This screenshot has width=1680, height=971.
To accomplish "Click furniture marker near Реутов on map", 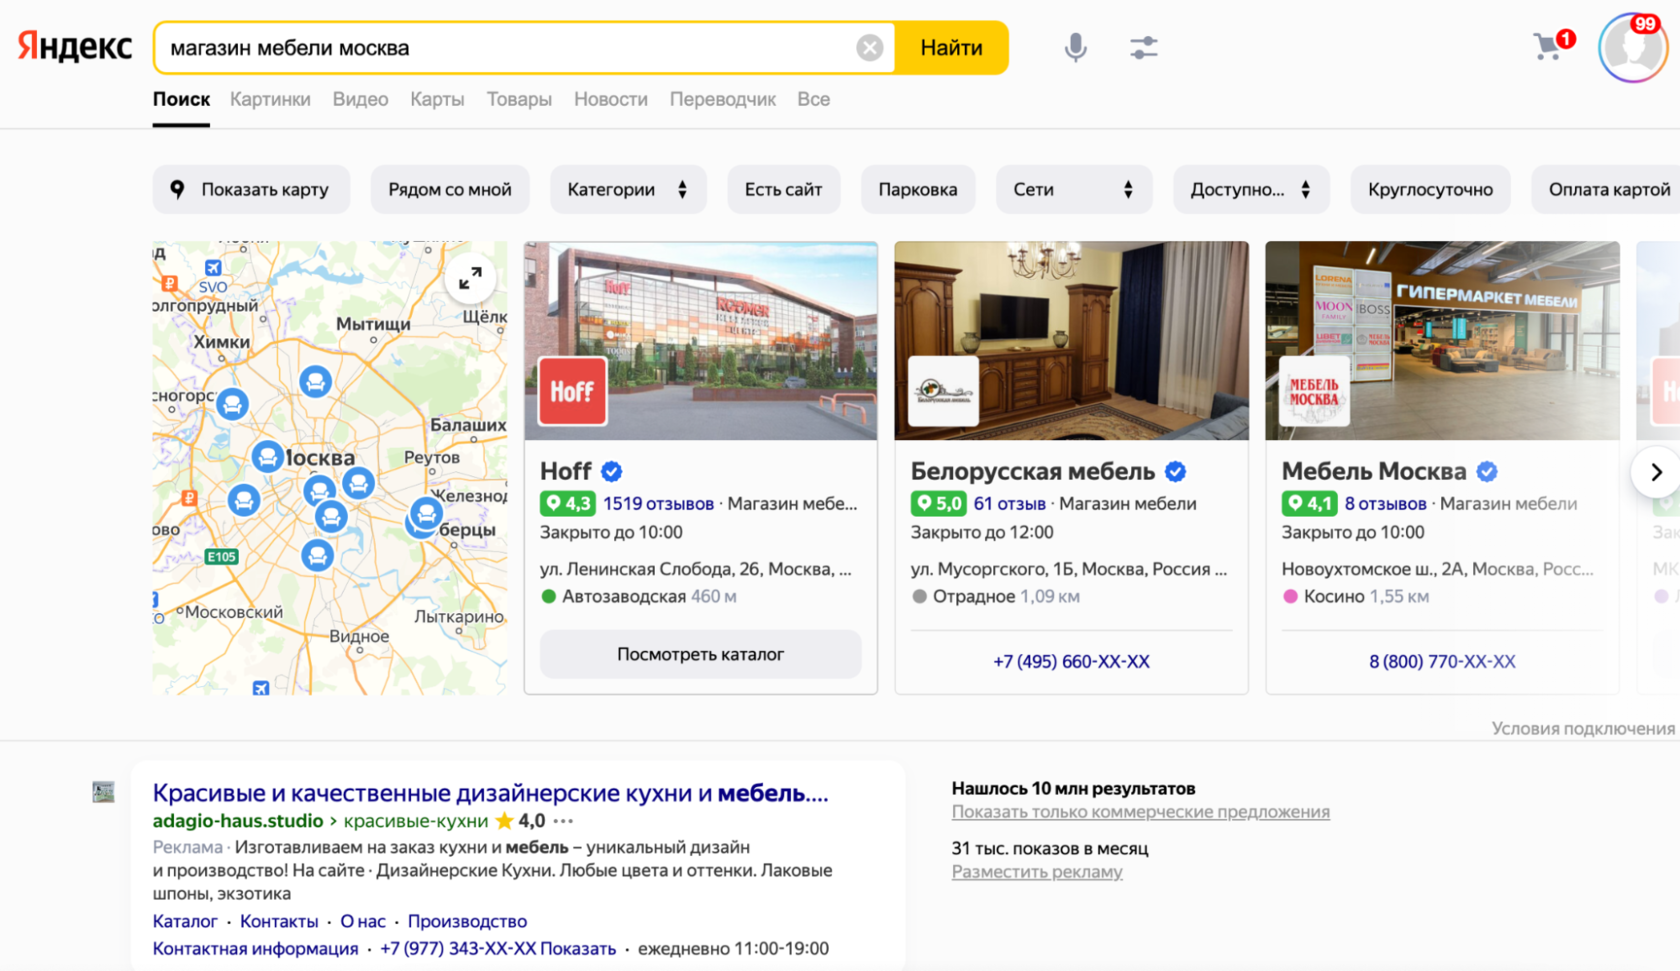I will click(358, 483).
